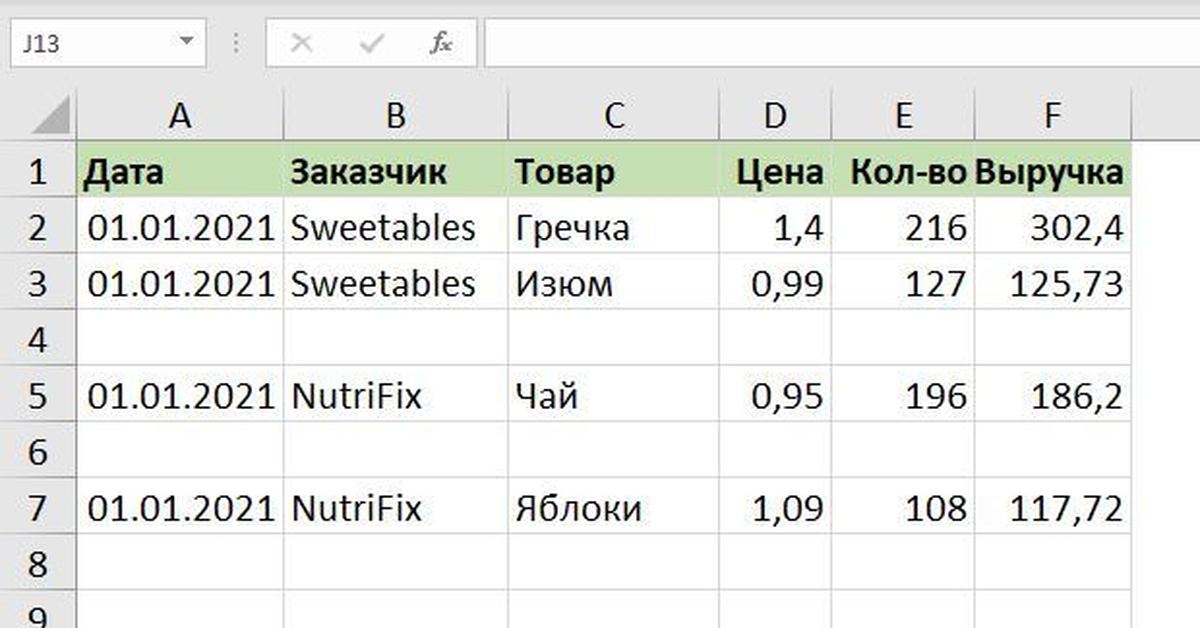Click cell containing 125,73
Image resolution: width=1200 pixels, height=628 pixels.
pos(1052,285)
